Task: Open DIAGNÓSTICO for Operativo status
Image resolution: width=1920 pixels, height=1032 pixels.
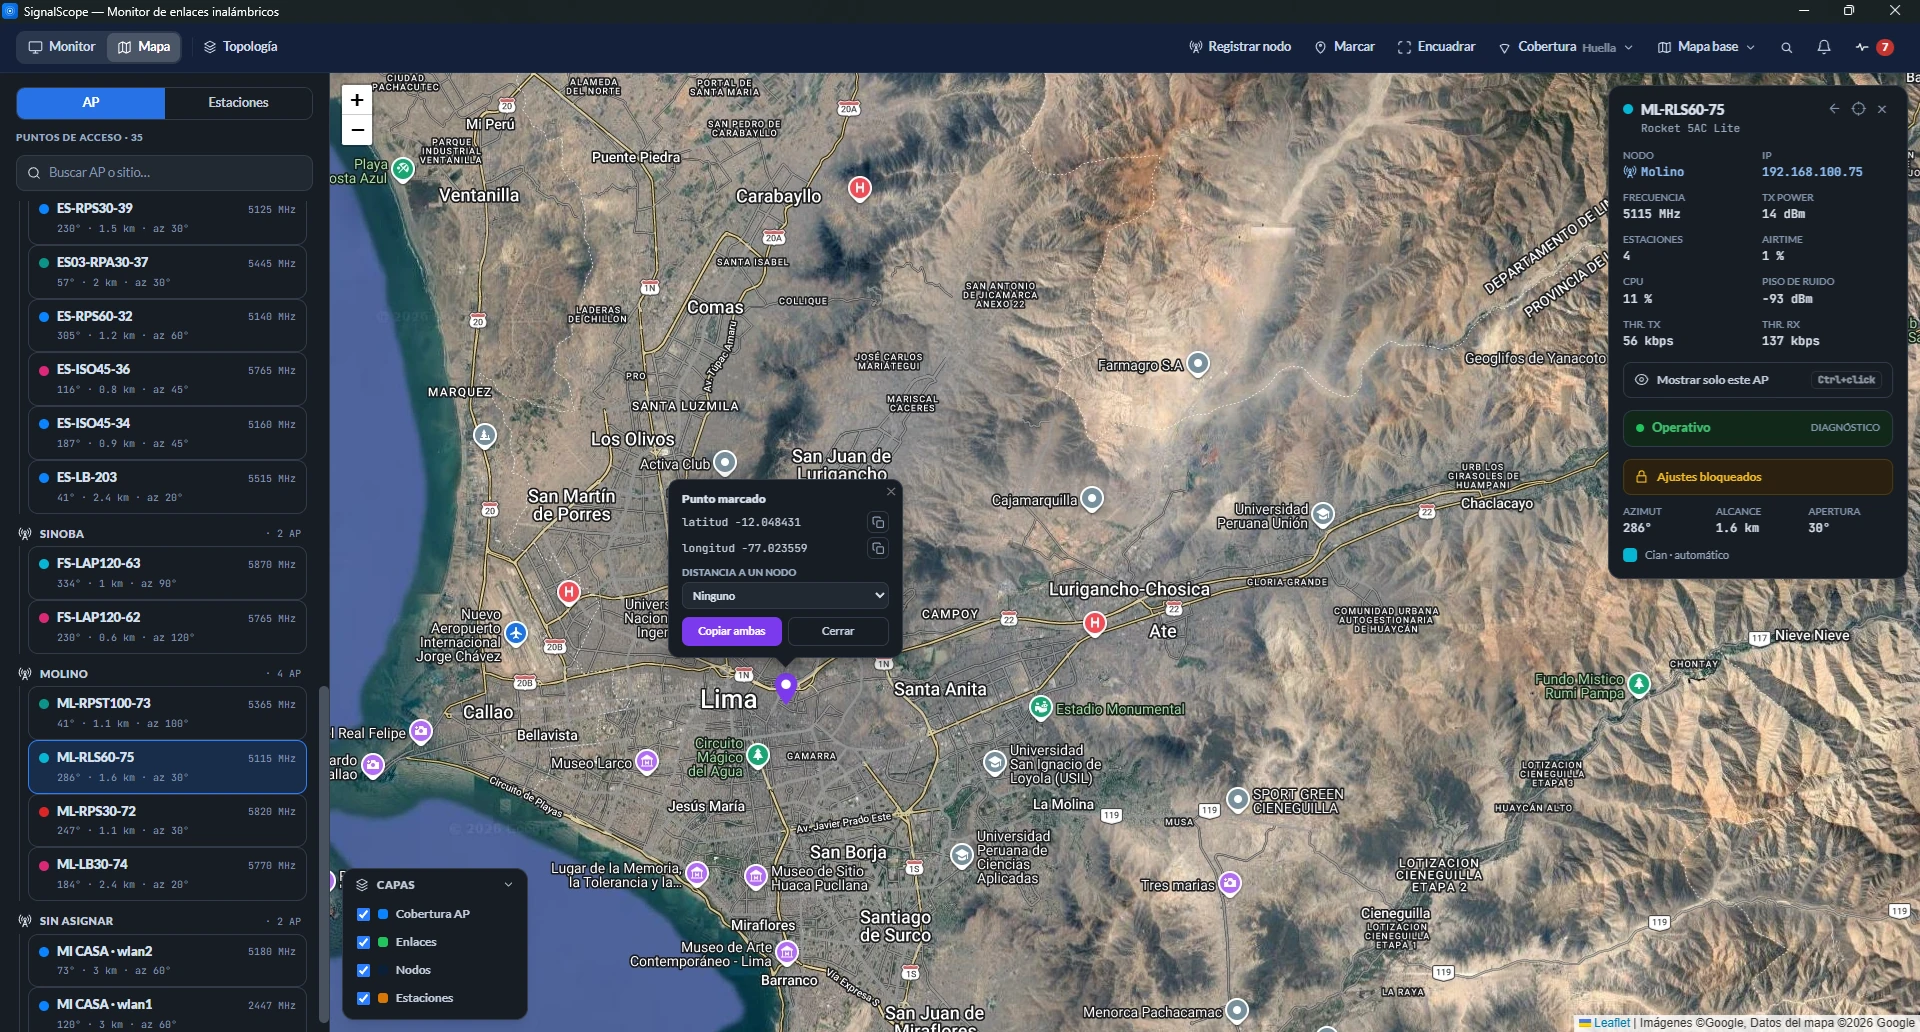Action: coord(1845,428)
